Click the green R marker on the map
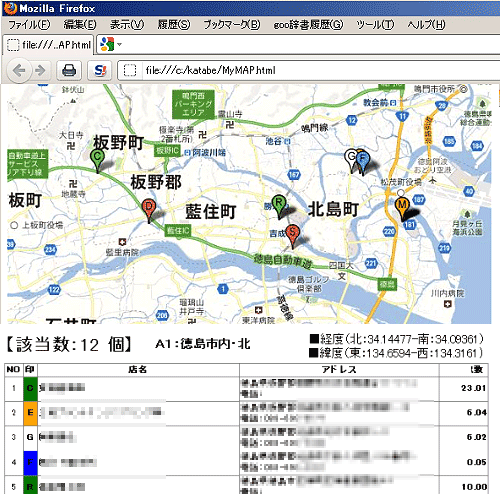The image size is (500, 496). click(x=279, y=207)
